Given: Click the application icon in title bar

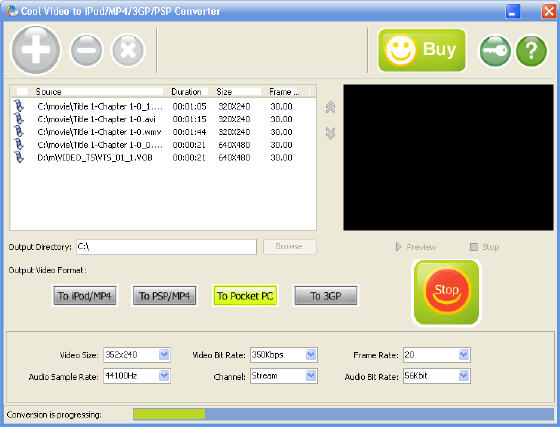Looking at the screenshot, I should [12, 11].
